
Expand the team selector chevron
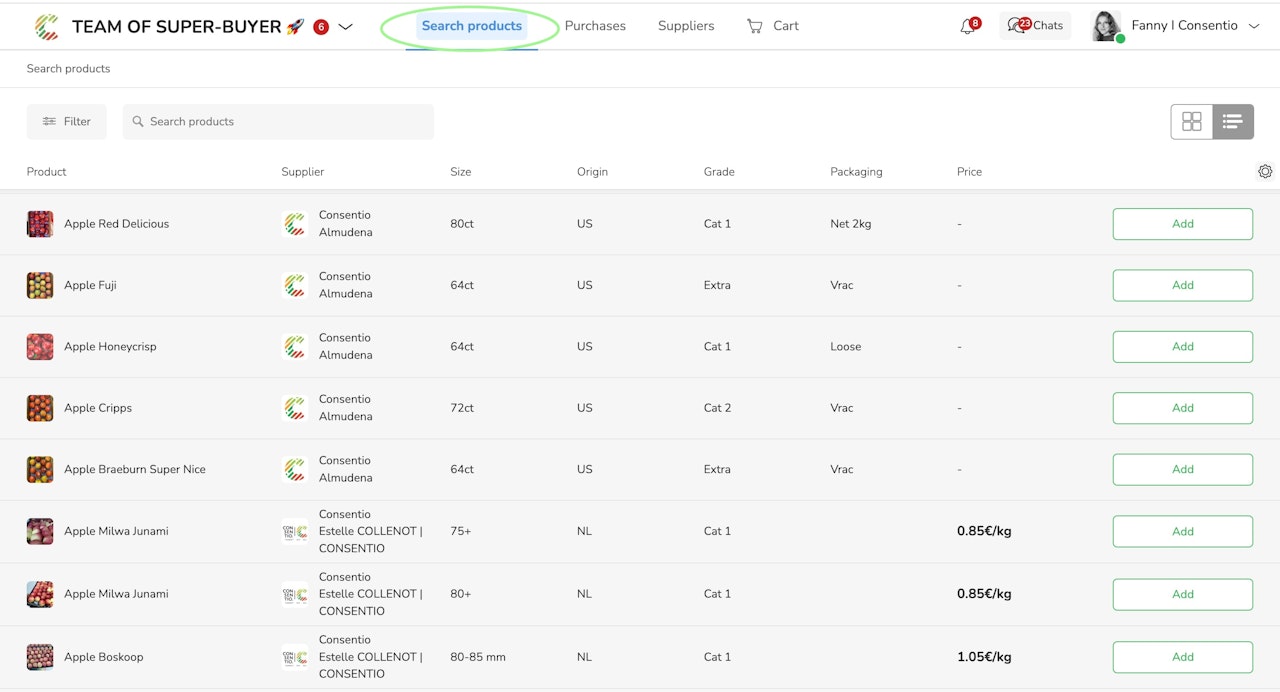click(346, 27)
